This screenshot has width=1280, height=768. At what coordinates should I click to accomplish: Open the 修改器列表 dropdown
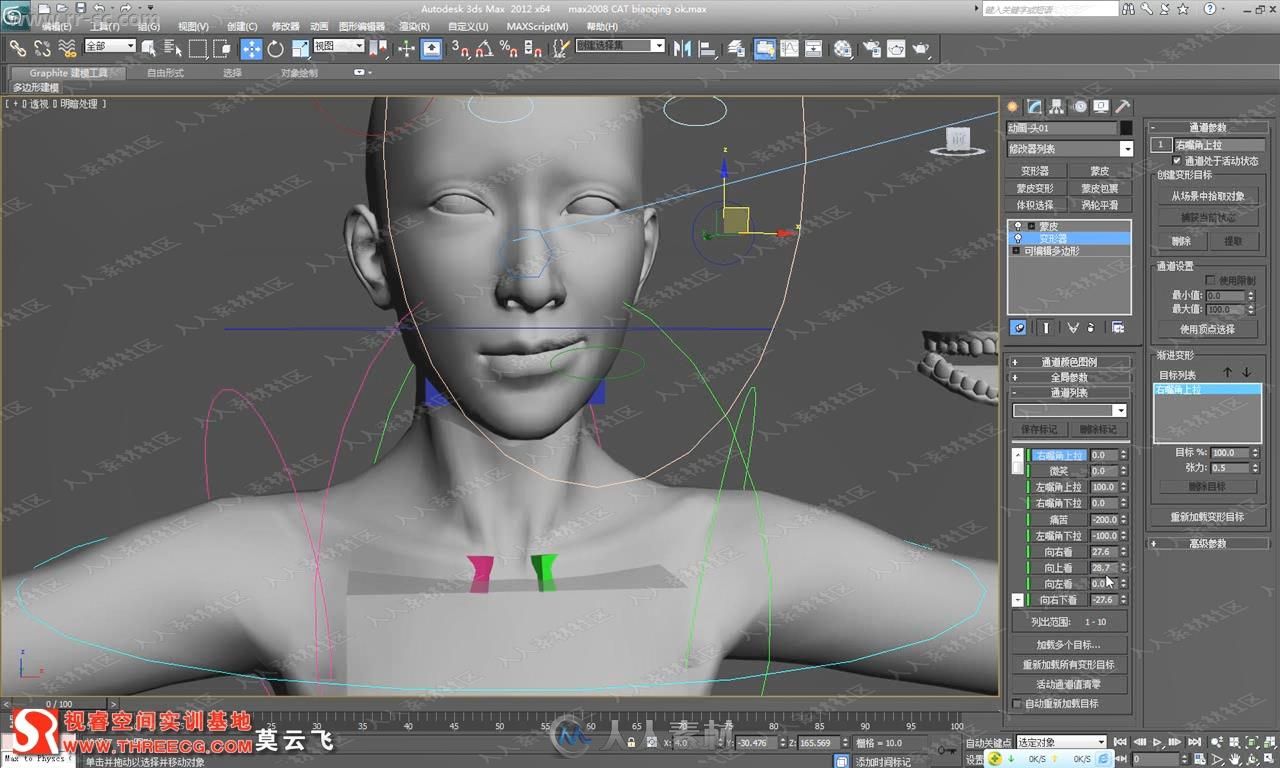1069,149
